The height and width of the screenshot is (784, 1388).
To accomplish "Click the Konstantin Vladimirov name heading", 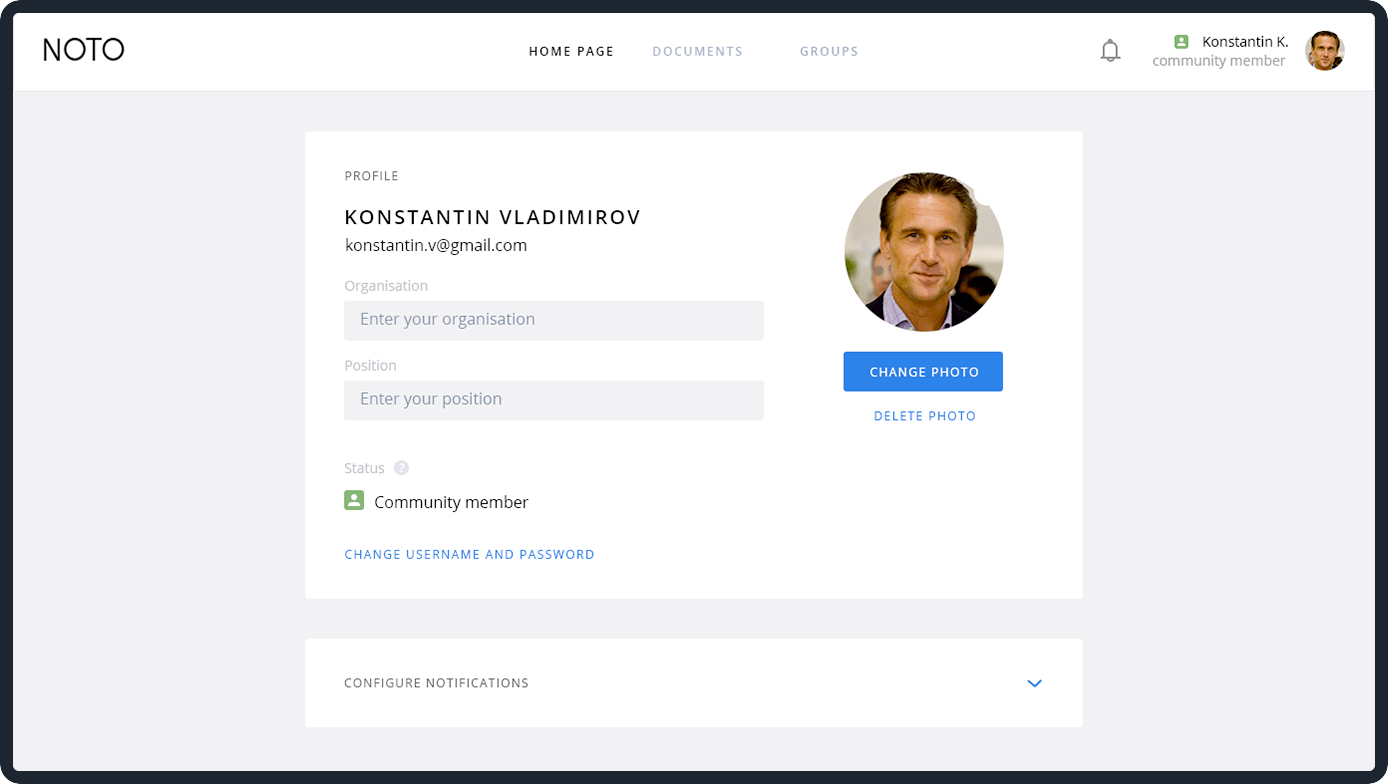I will 493,217.
